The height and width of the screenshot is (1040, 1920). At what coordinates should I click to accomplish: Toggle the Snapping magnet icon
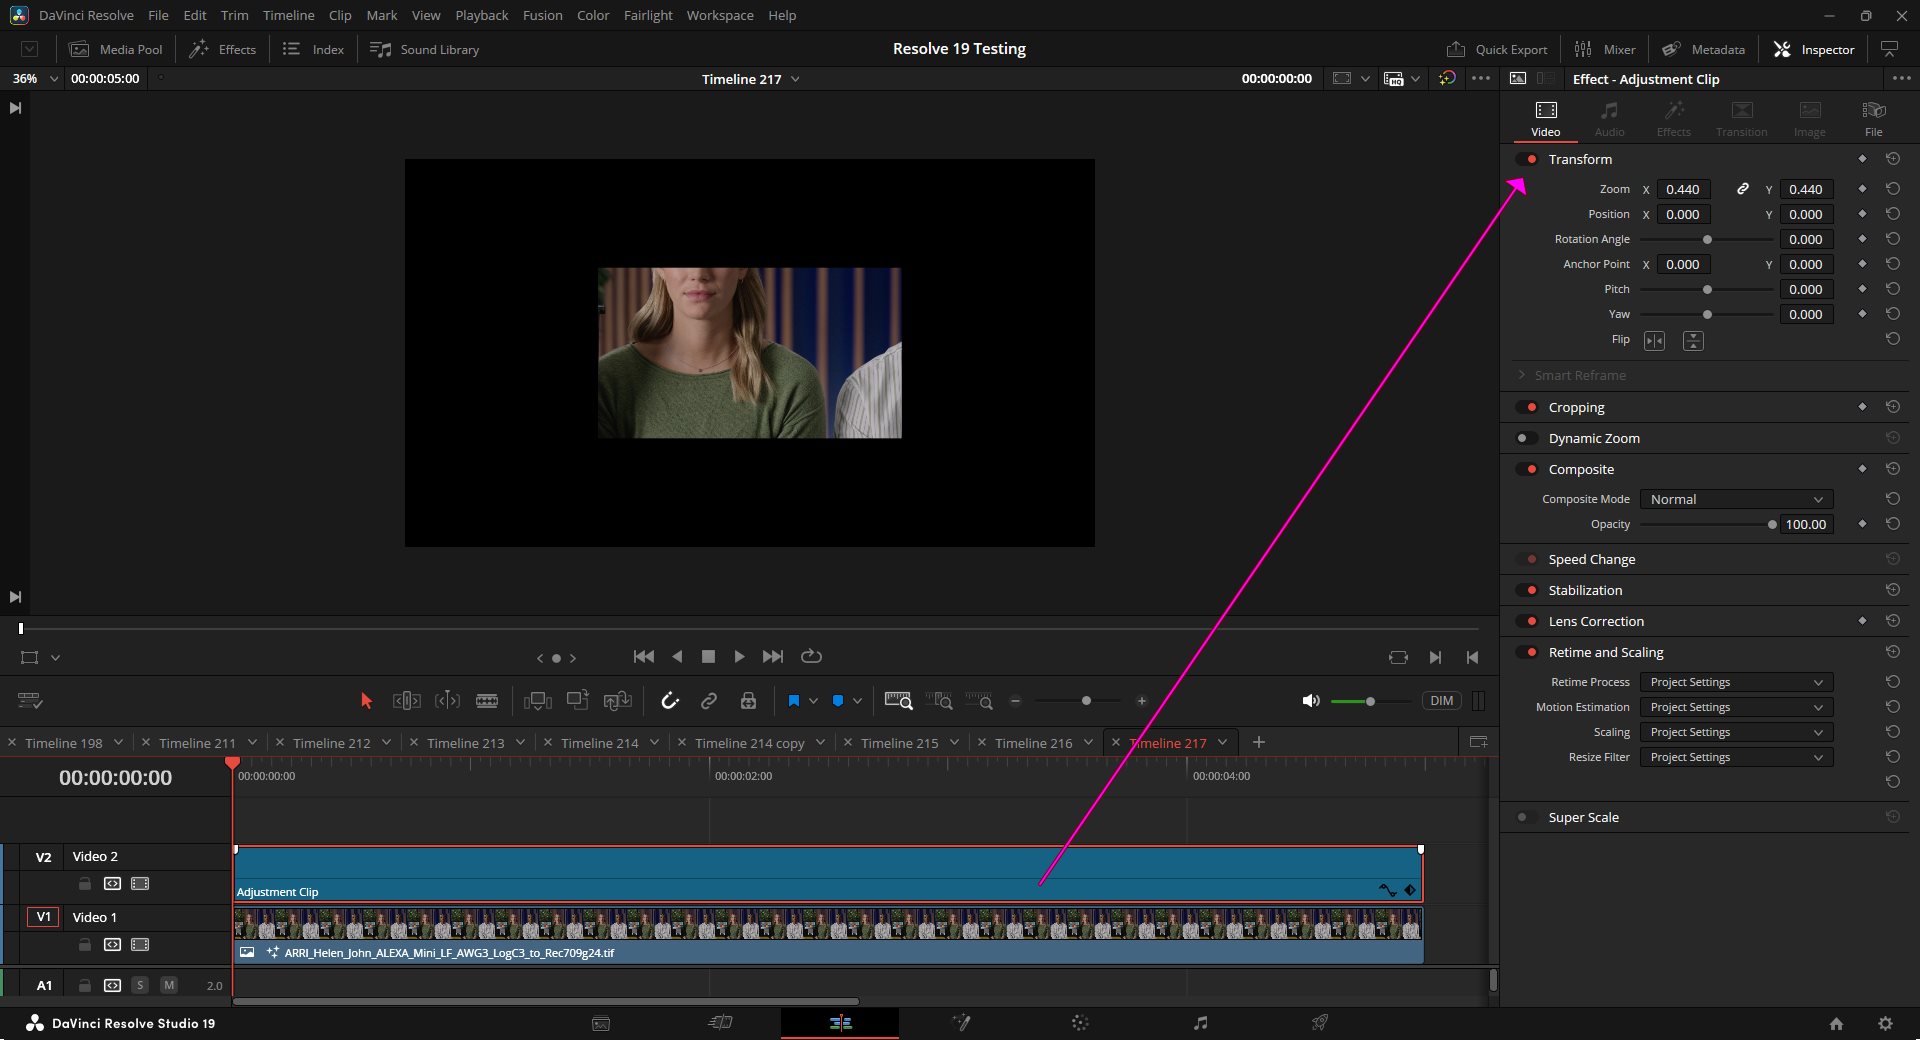click(670, 701)
